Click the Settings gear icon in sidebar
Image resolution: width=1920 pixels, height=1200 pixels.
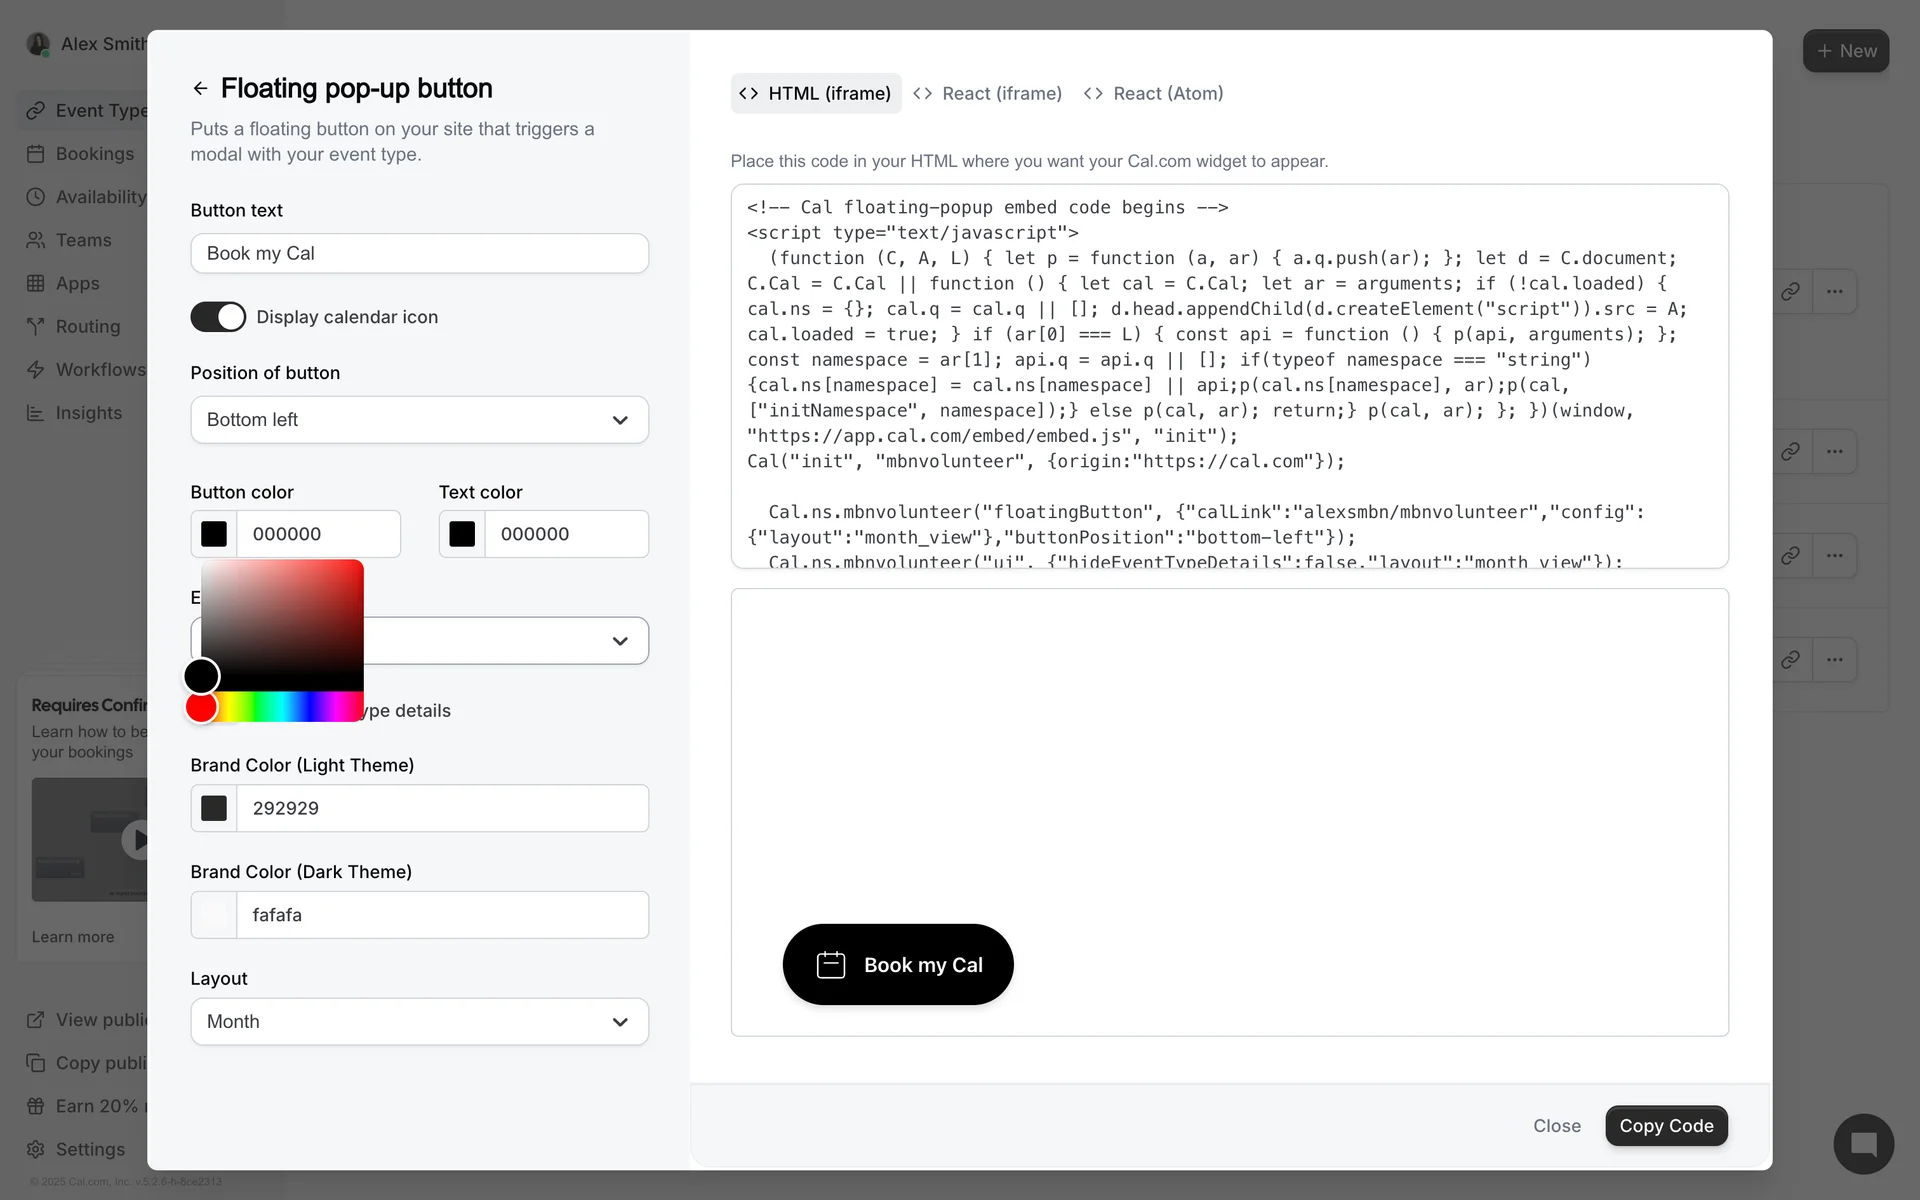click(36, 1149)
